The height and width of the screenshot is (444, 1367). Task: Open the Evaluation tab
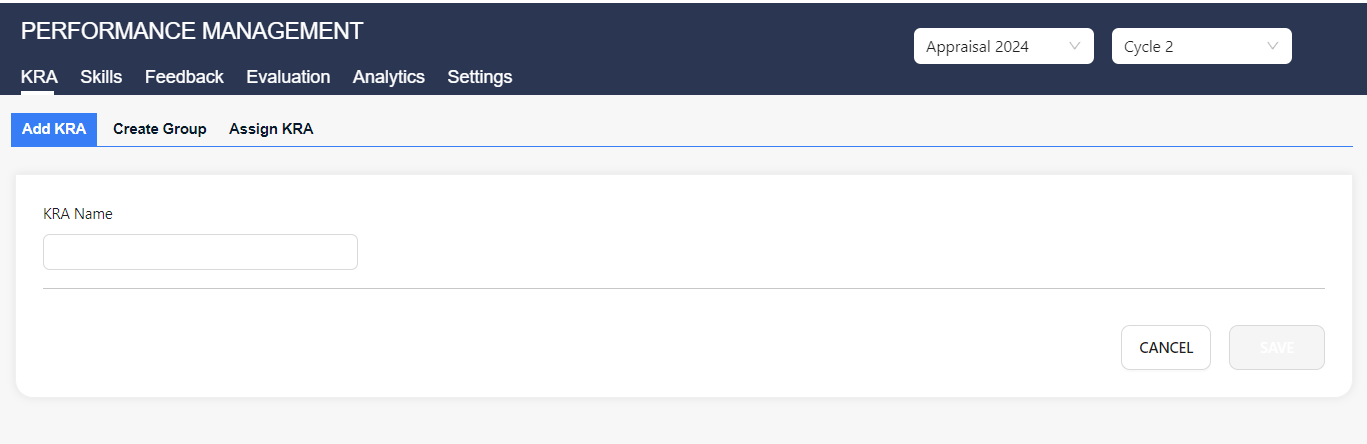(x=288, y=77)
